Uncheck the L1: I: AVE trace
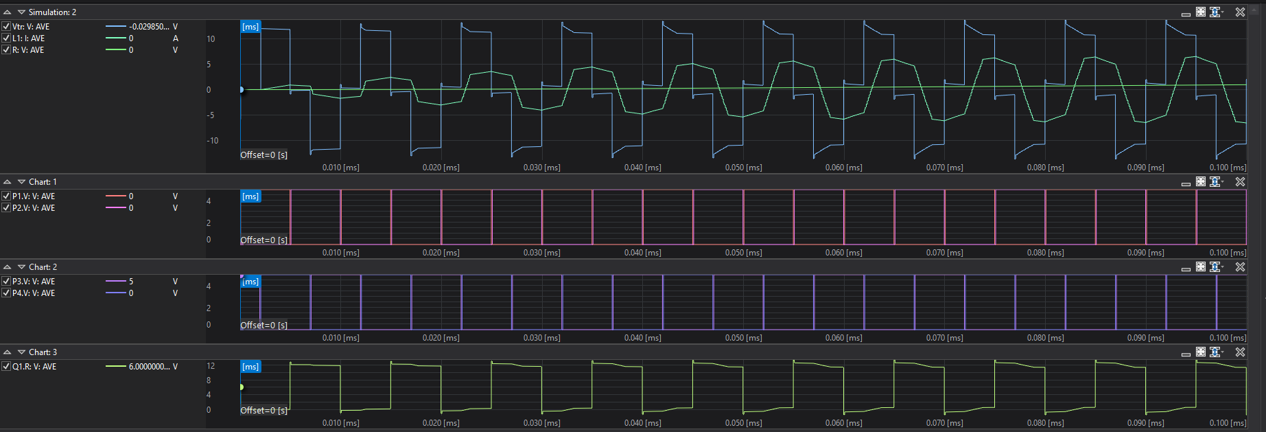The height and width of the screenshot is (432, 1266). (x=7, y=38)
